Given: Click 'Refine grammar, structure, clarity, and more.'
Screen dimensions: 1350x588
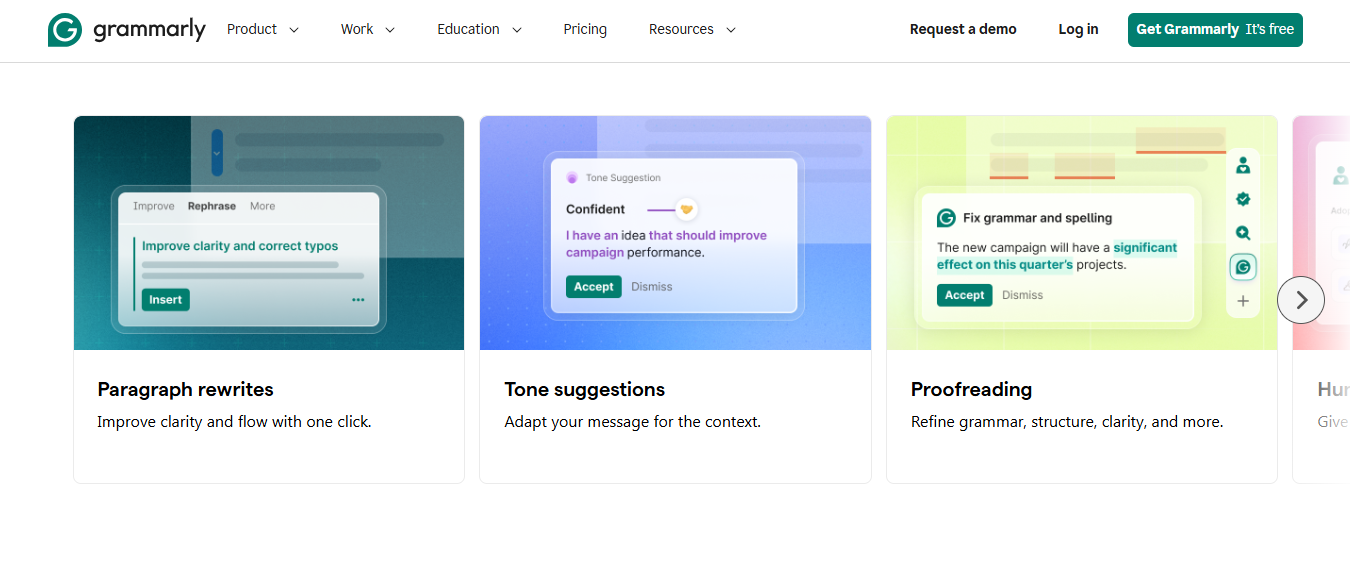Looking at the screenshot, I should (1067, 422).
